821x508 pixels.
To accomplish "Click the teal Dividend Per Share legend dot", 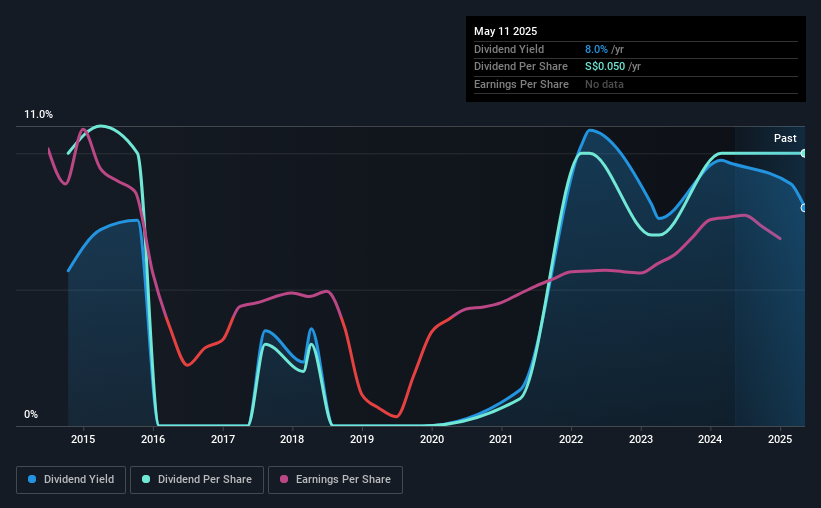I will [146, 479].
